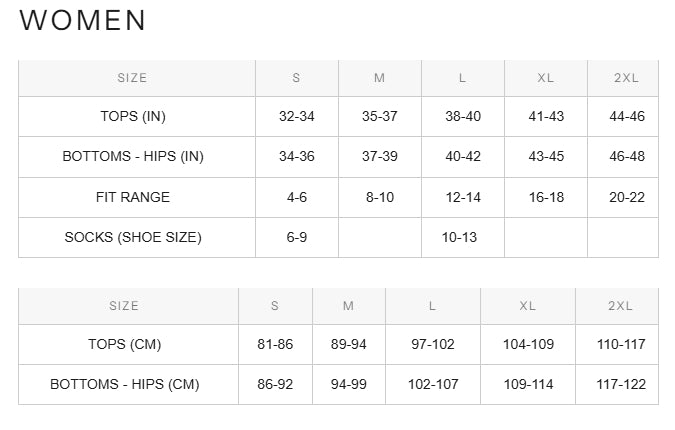Click the 43-45 hips inches value
675x430 pixels.
tap(546, 157)
